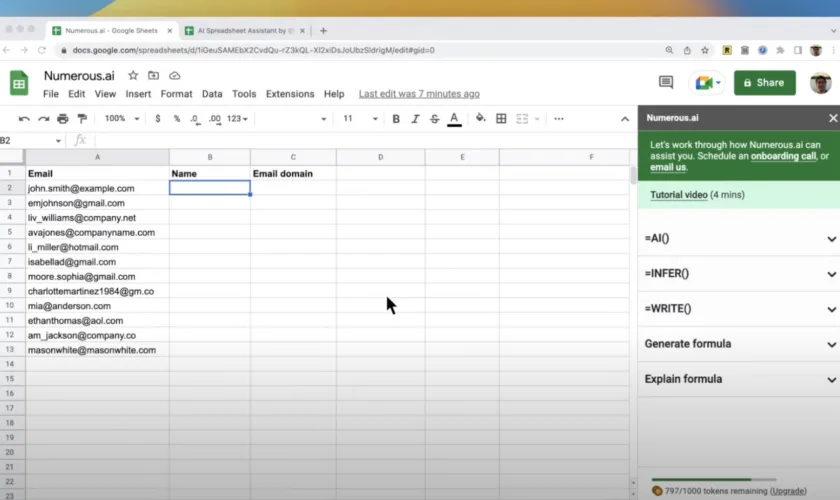This screenshot has height=500, width=840.
Task: Select column C header
Action: coord(293,157)
